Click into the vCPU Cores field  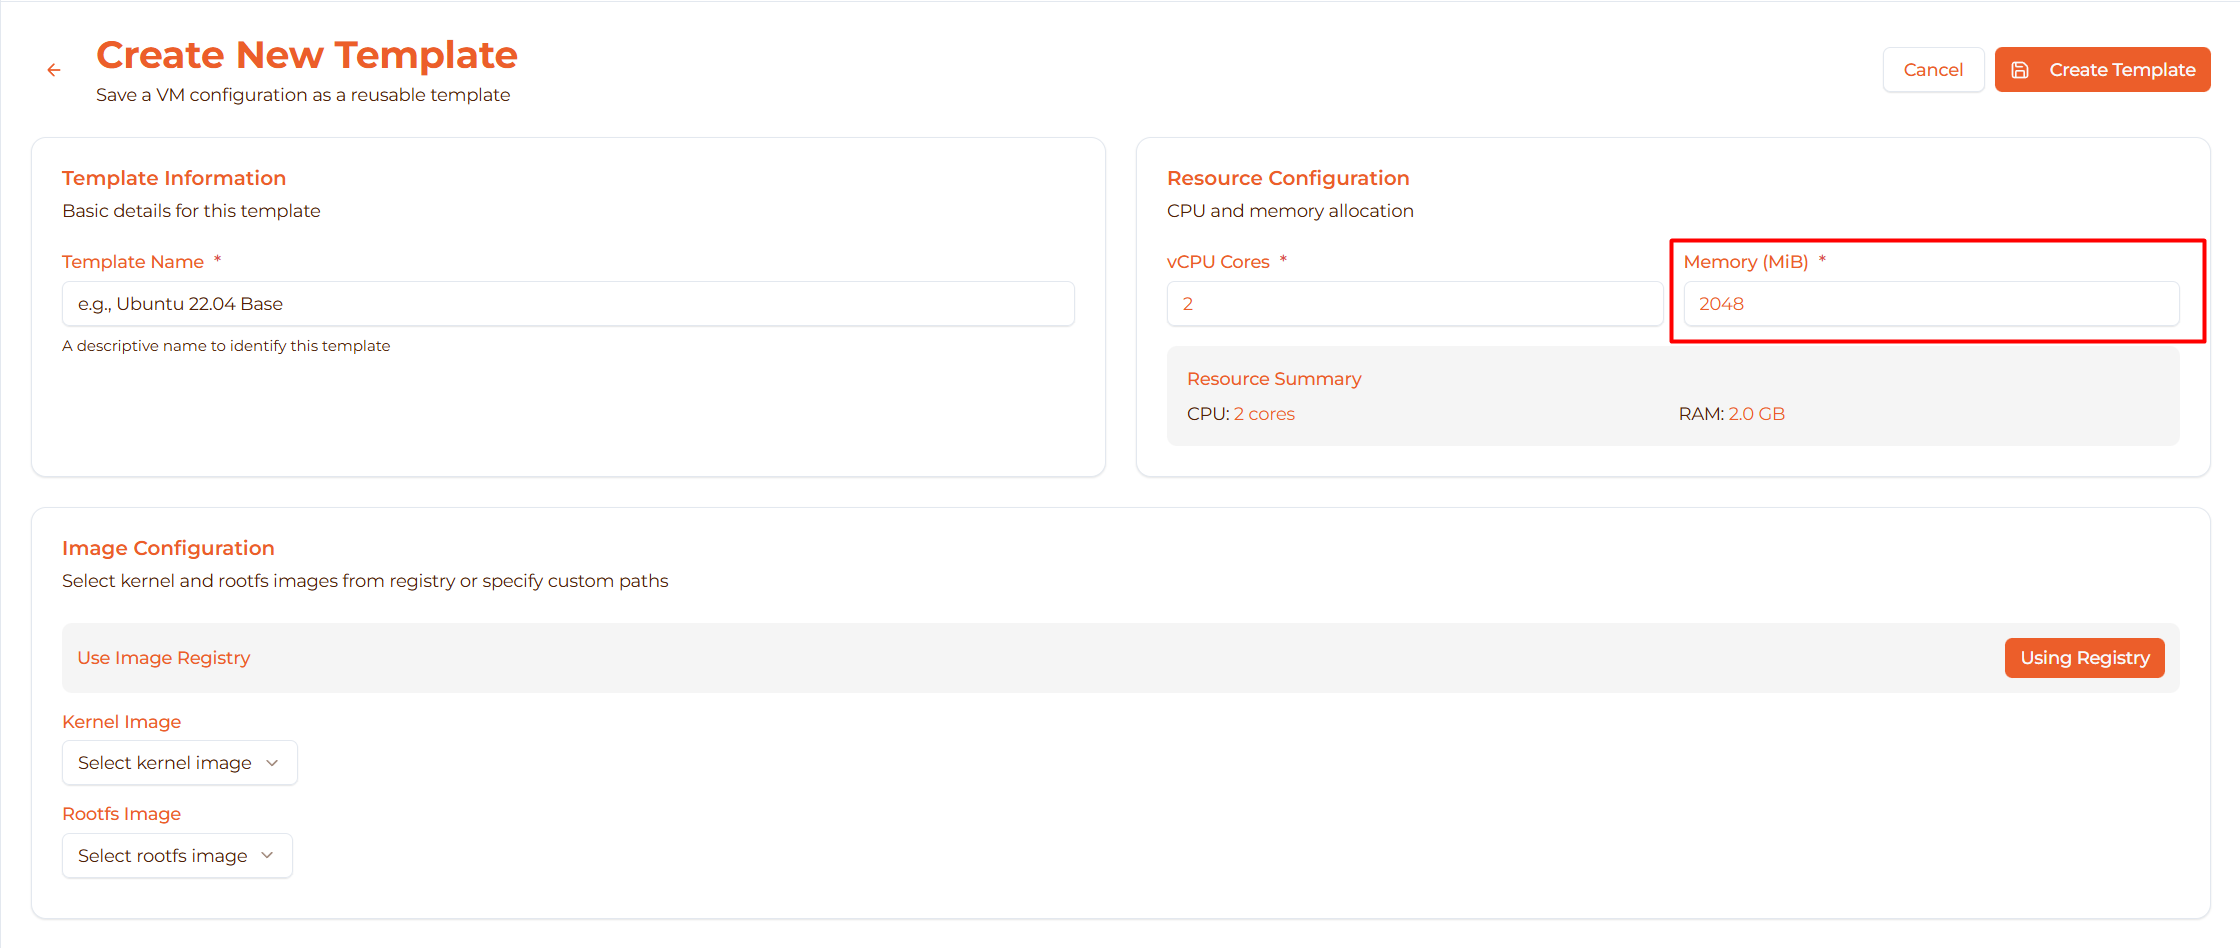tap(1414, 304)
